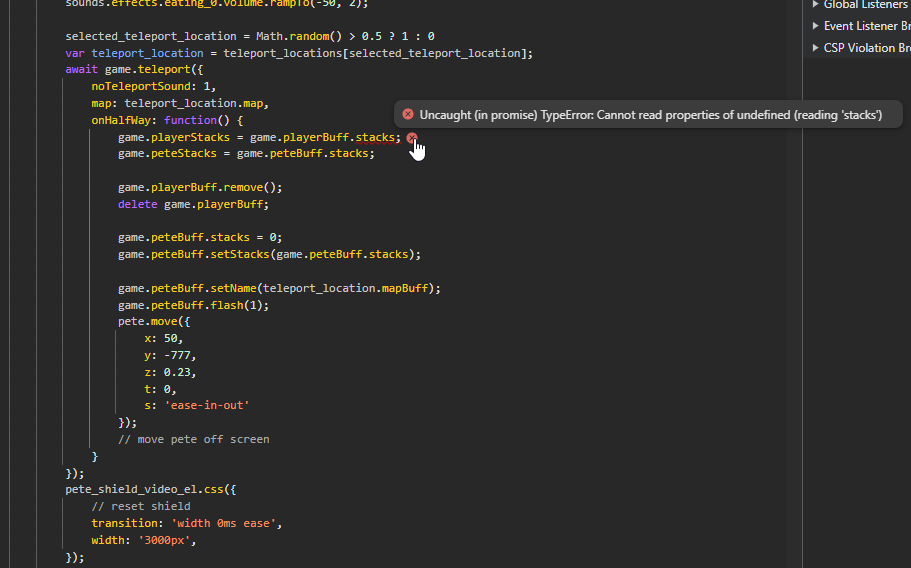Click the 'Uncaught (in promise) TypeError' message text
Image resolution: width=911 pixels, height=568 pixels.
(651, 115)
